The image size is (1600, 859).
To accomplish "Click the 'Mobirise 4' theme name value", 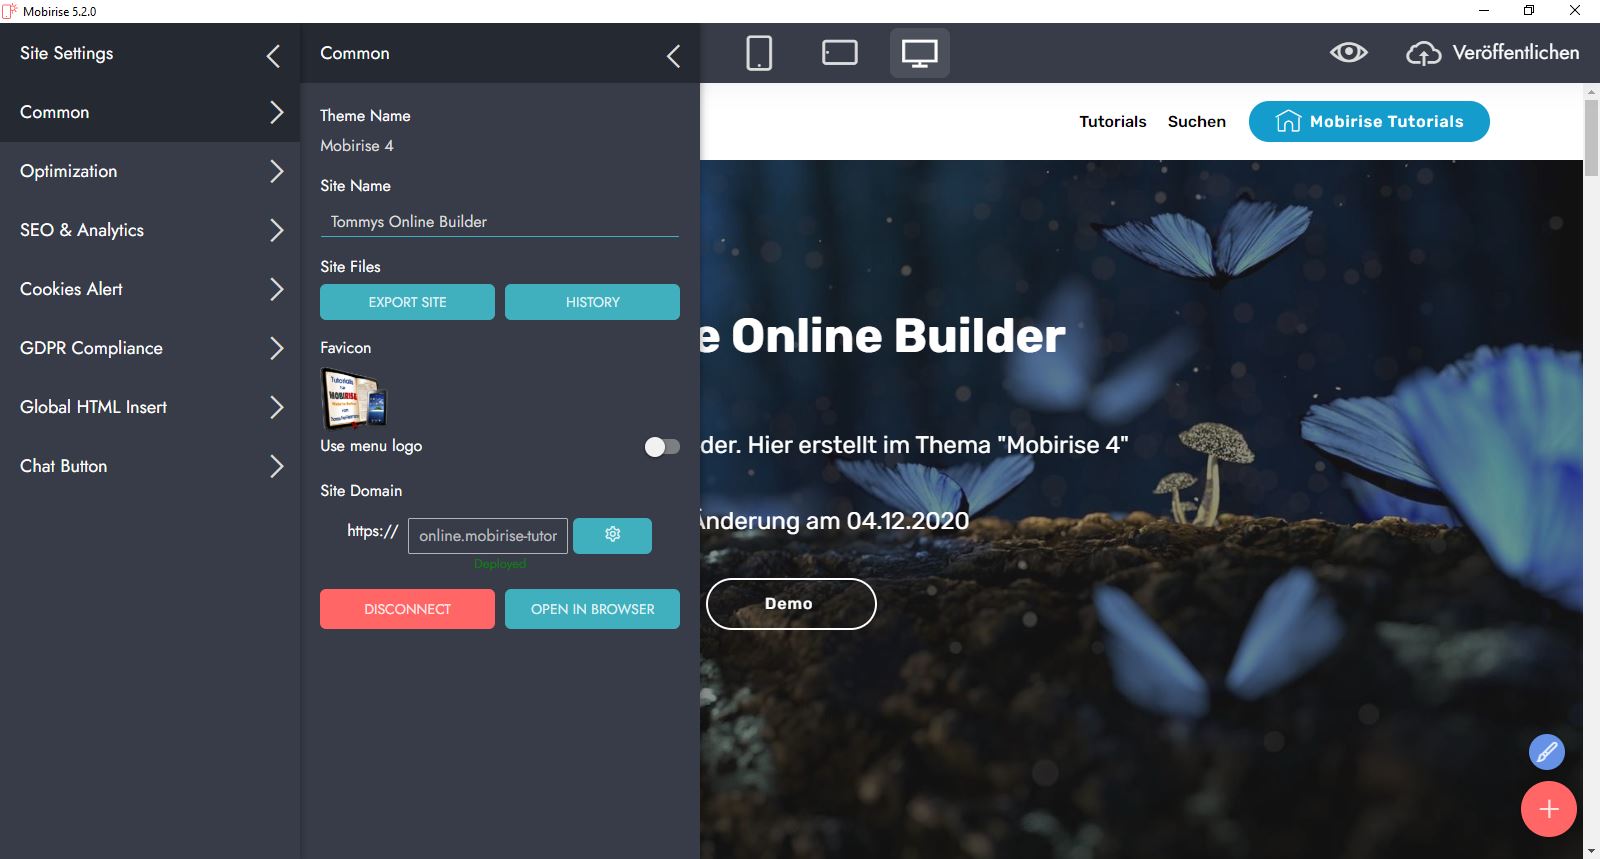I will click(x=357, y=146).
